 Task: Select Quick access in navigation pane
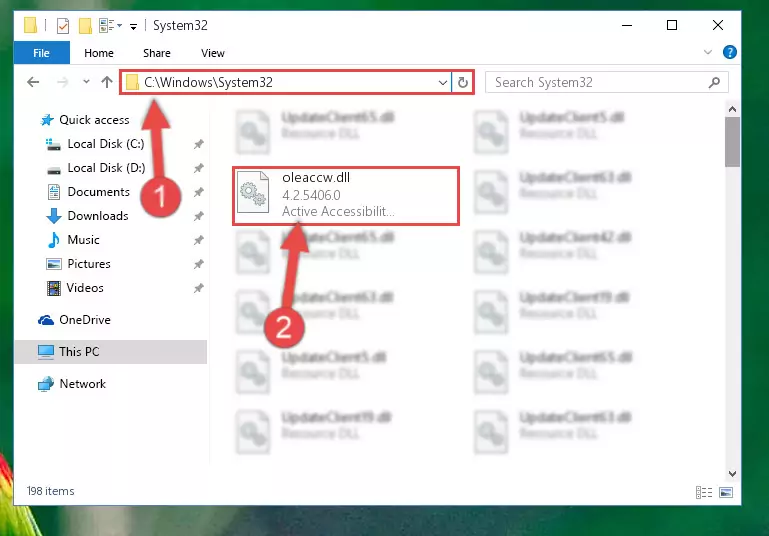(x=94, y=120)
